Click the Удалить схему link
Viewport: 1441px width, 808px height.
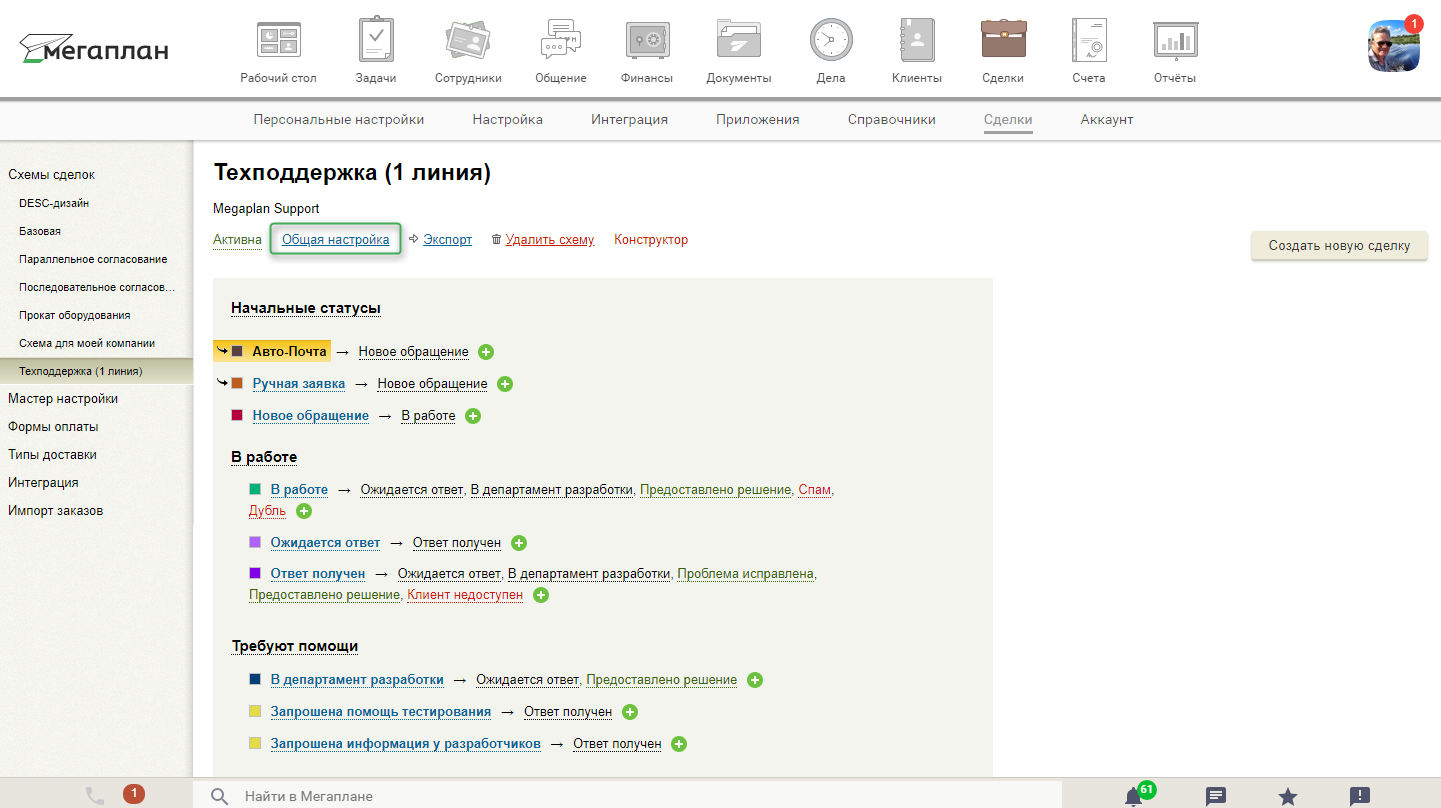coord(549,240)
